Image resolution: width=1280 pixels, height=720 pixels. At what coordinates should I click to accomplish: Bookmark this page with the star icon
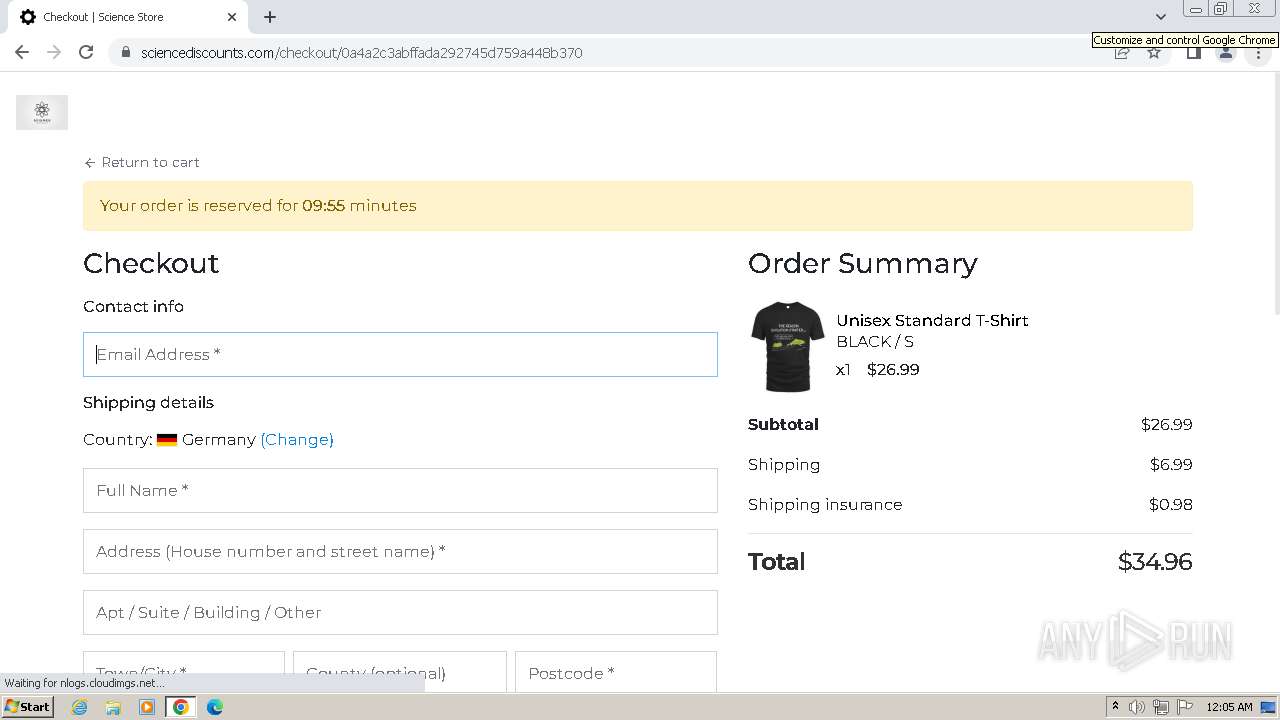pyautogui.click(x=1154, y=53)
